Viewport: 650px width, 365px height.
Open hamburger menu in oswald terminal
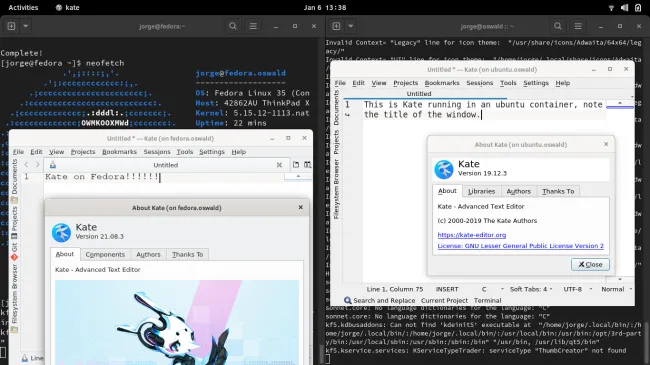[x=578, y=26]
